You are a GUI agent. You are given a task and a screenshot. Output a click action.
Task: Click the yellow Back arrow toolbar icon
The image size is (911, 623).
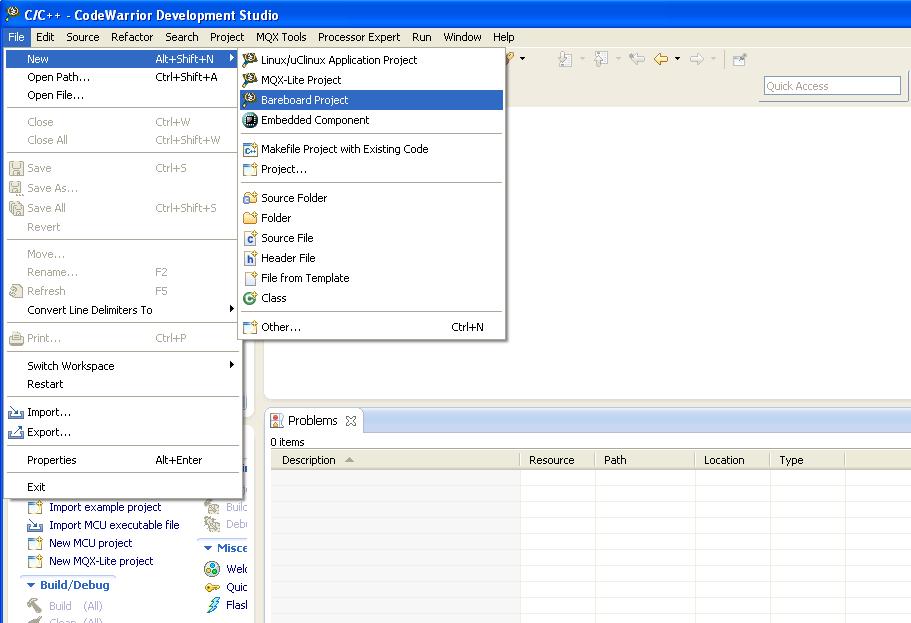661,59
